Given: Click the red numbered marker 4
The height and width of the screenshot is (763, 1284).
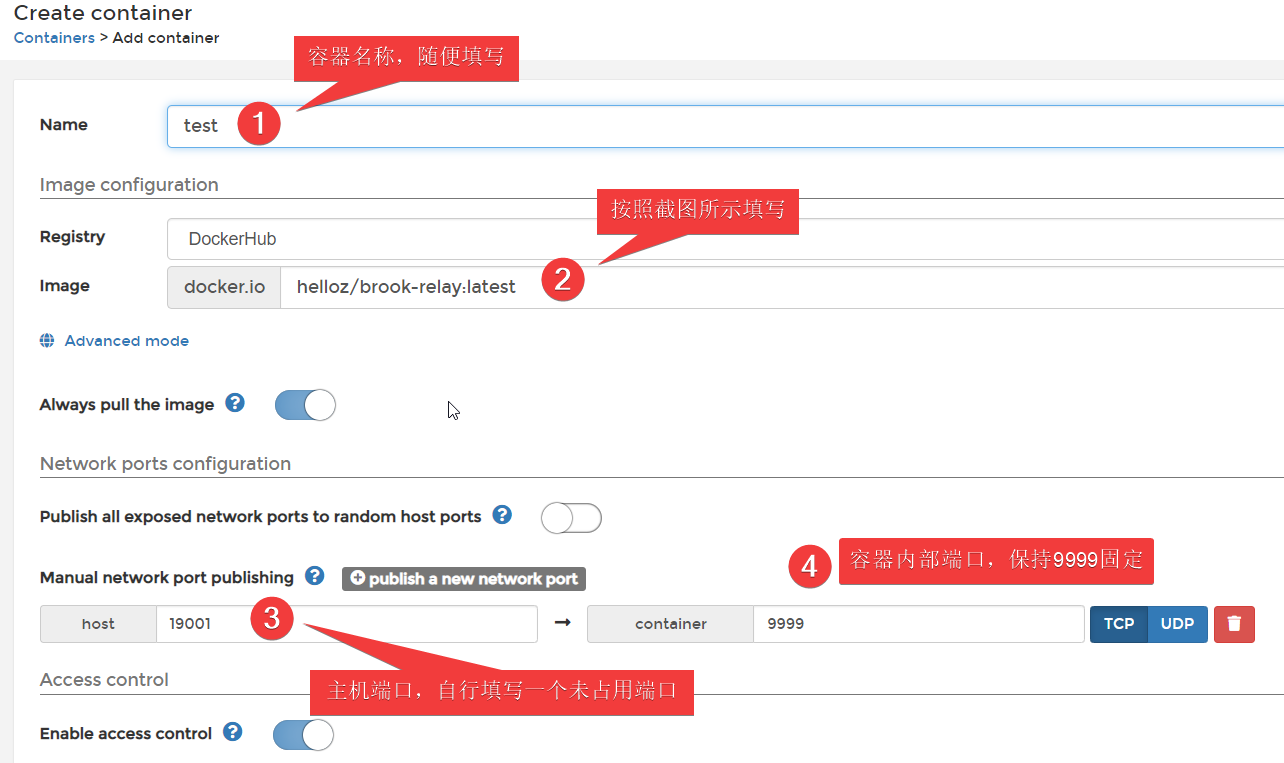Looking at the screenshot, I should coord(809,567).
